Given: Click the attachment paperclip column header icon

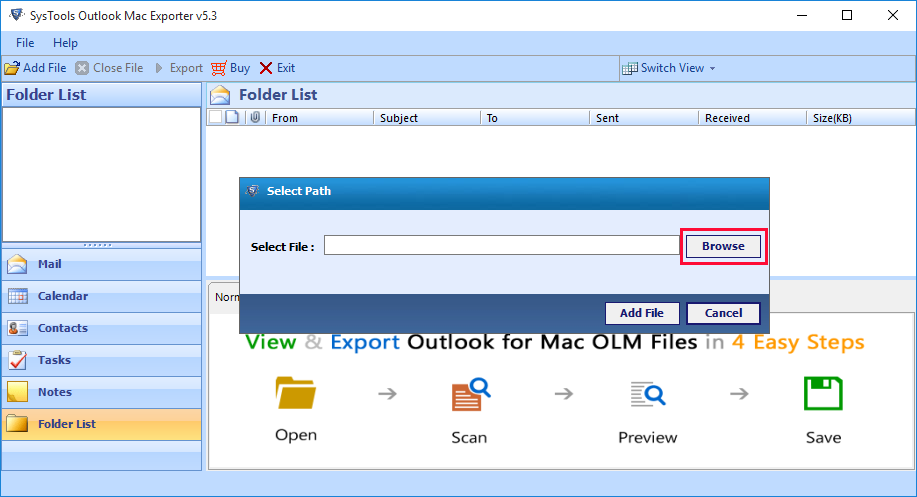Looking at the screenshot, I should point(255,118).
